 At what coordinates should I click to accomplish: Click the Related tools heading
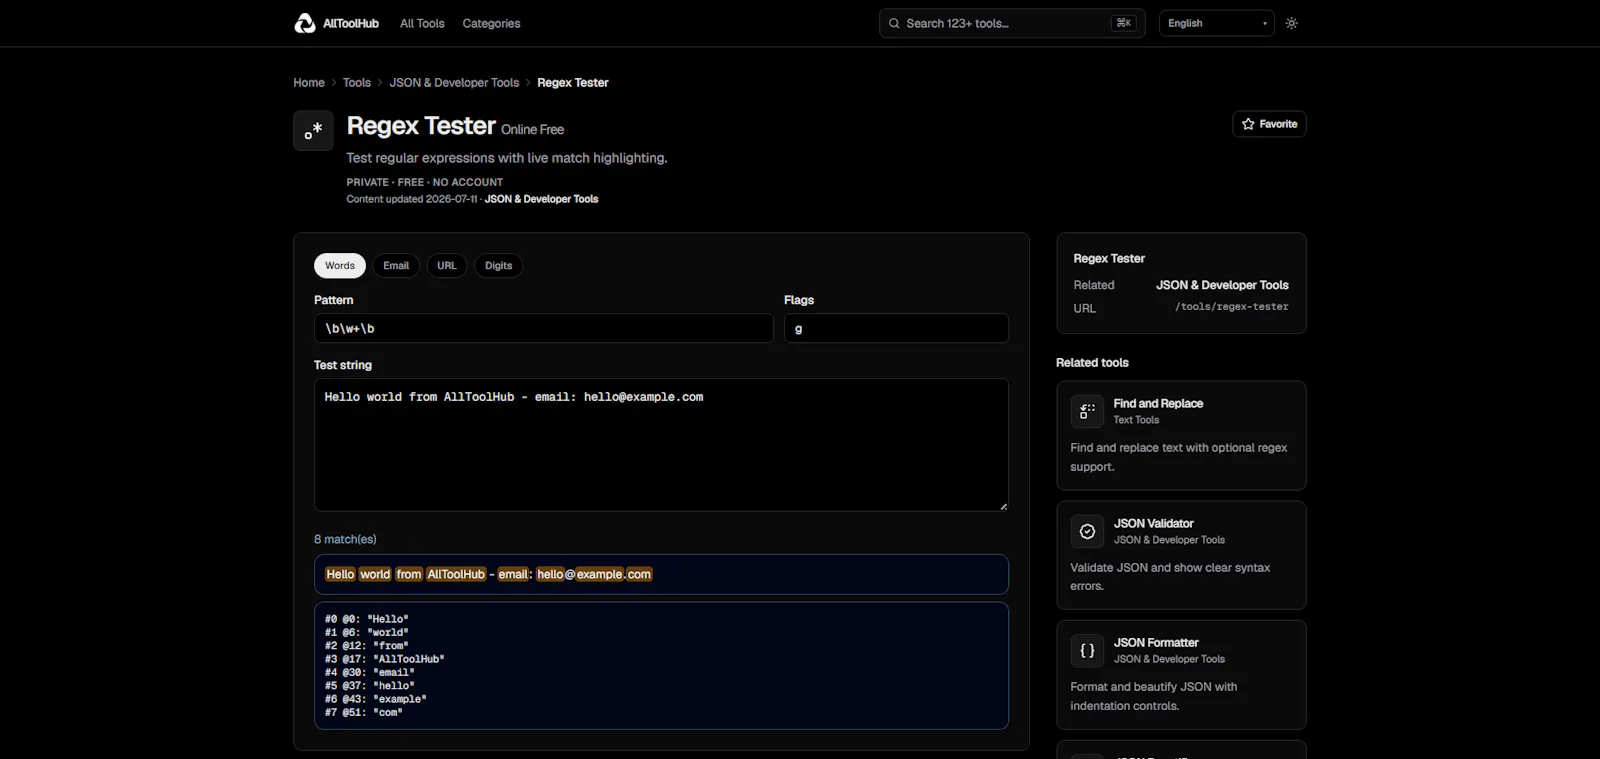pyautogui.click(x=1092, y=362)
